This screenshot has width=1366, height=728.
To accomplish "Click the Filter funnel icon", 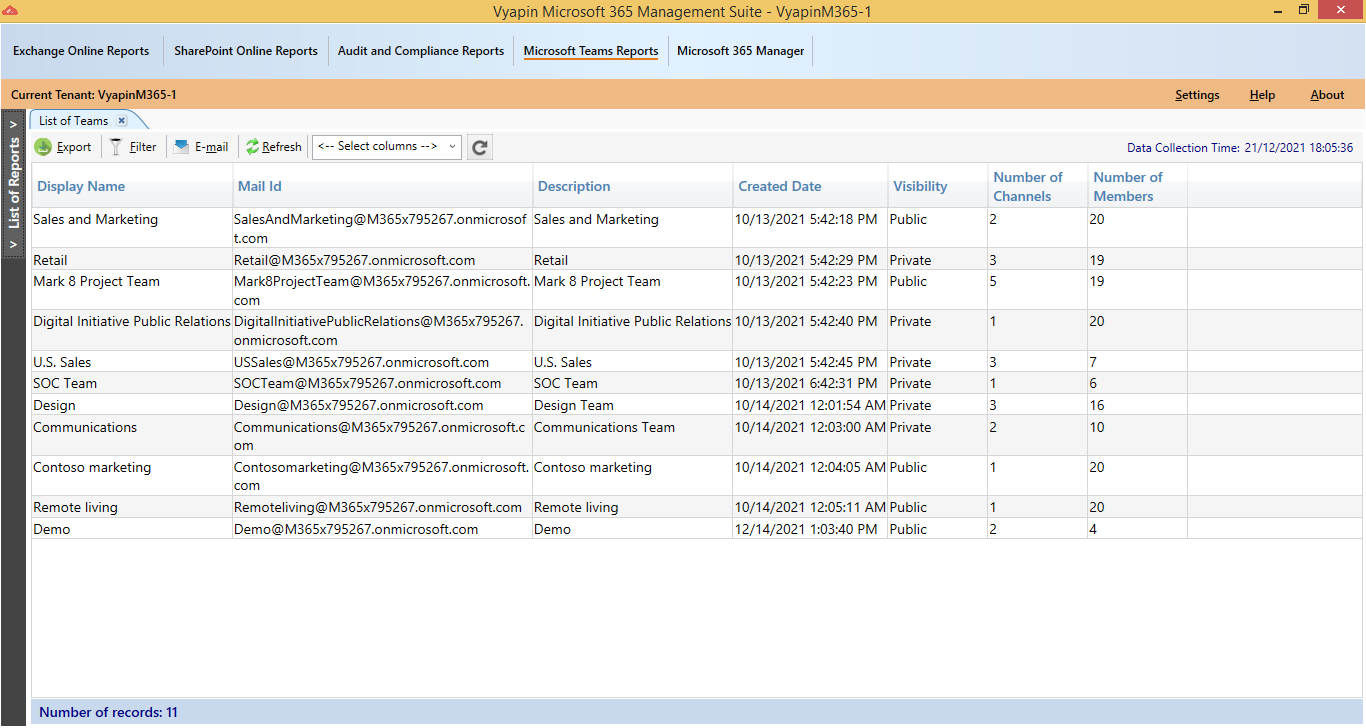I will [116, 147].
